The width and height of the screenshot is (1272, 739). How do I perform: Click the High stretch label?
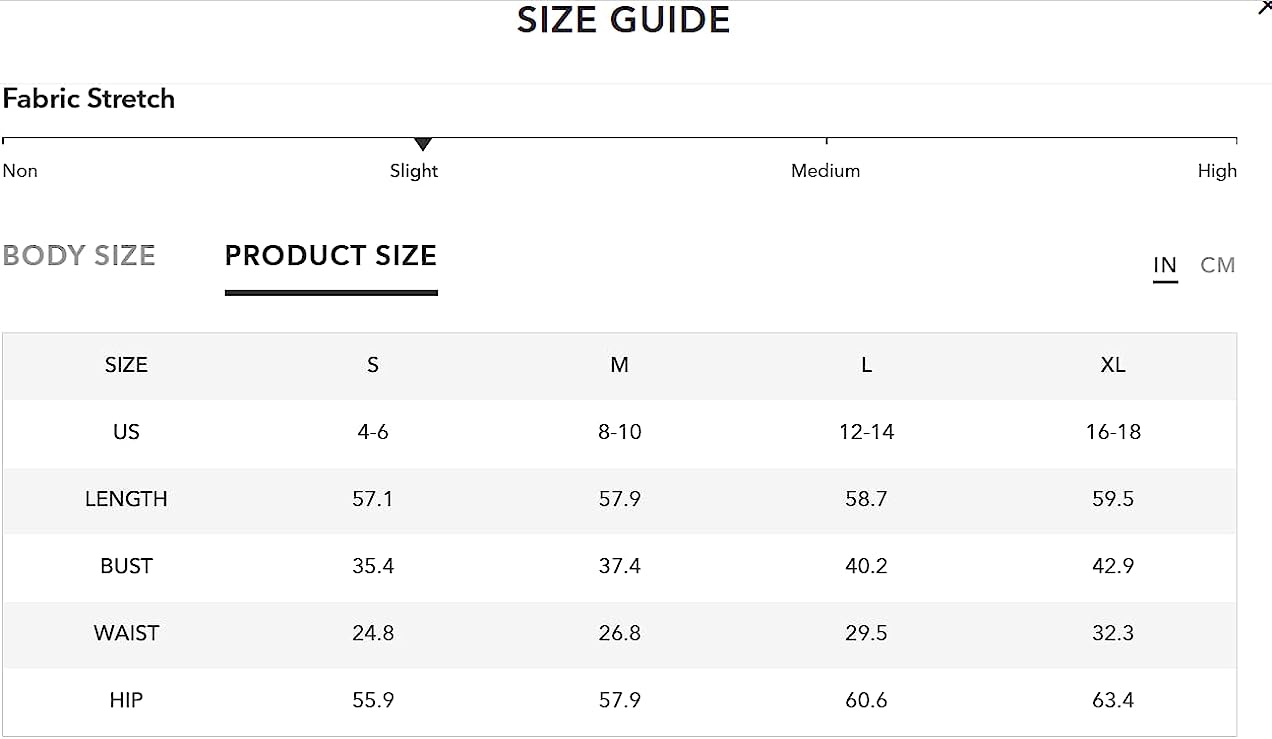pyautogui.click(x=1217, y=171)
